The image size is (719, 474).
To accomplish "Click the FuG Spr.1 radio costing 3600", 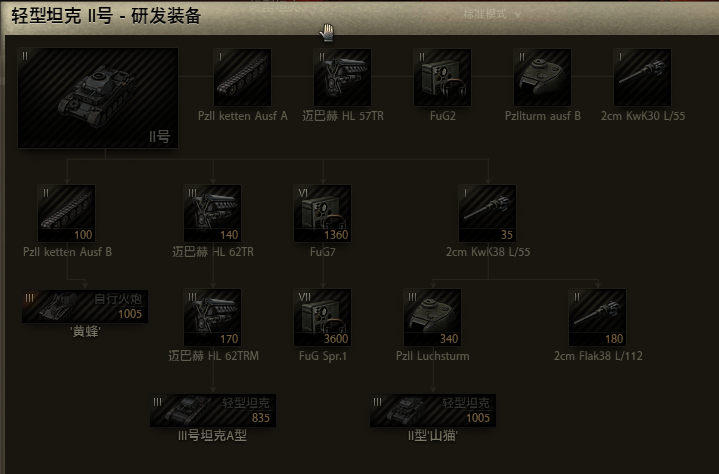I will (x=322, y=317).
